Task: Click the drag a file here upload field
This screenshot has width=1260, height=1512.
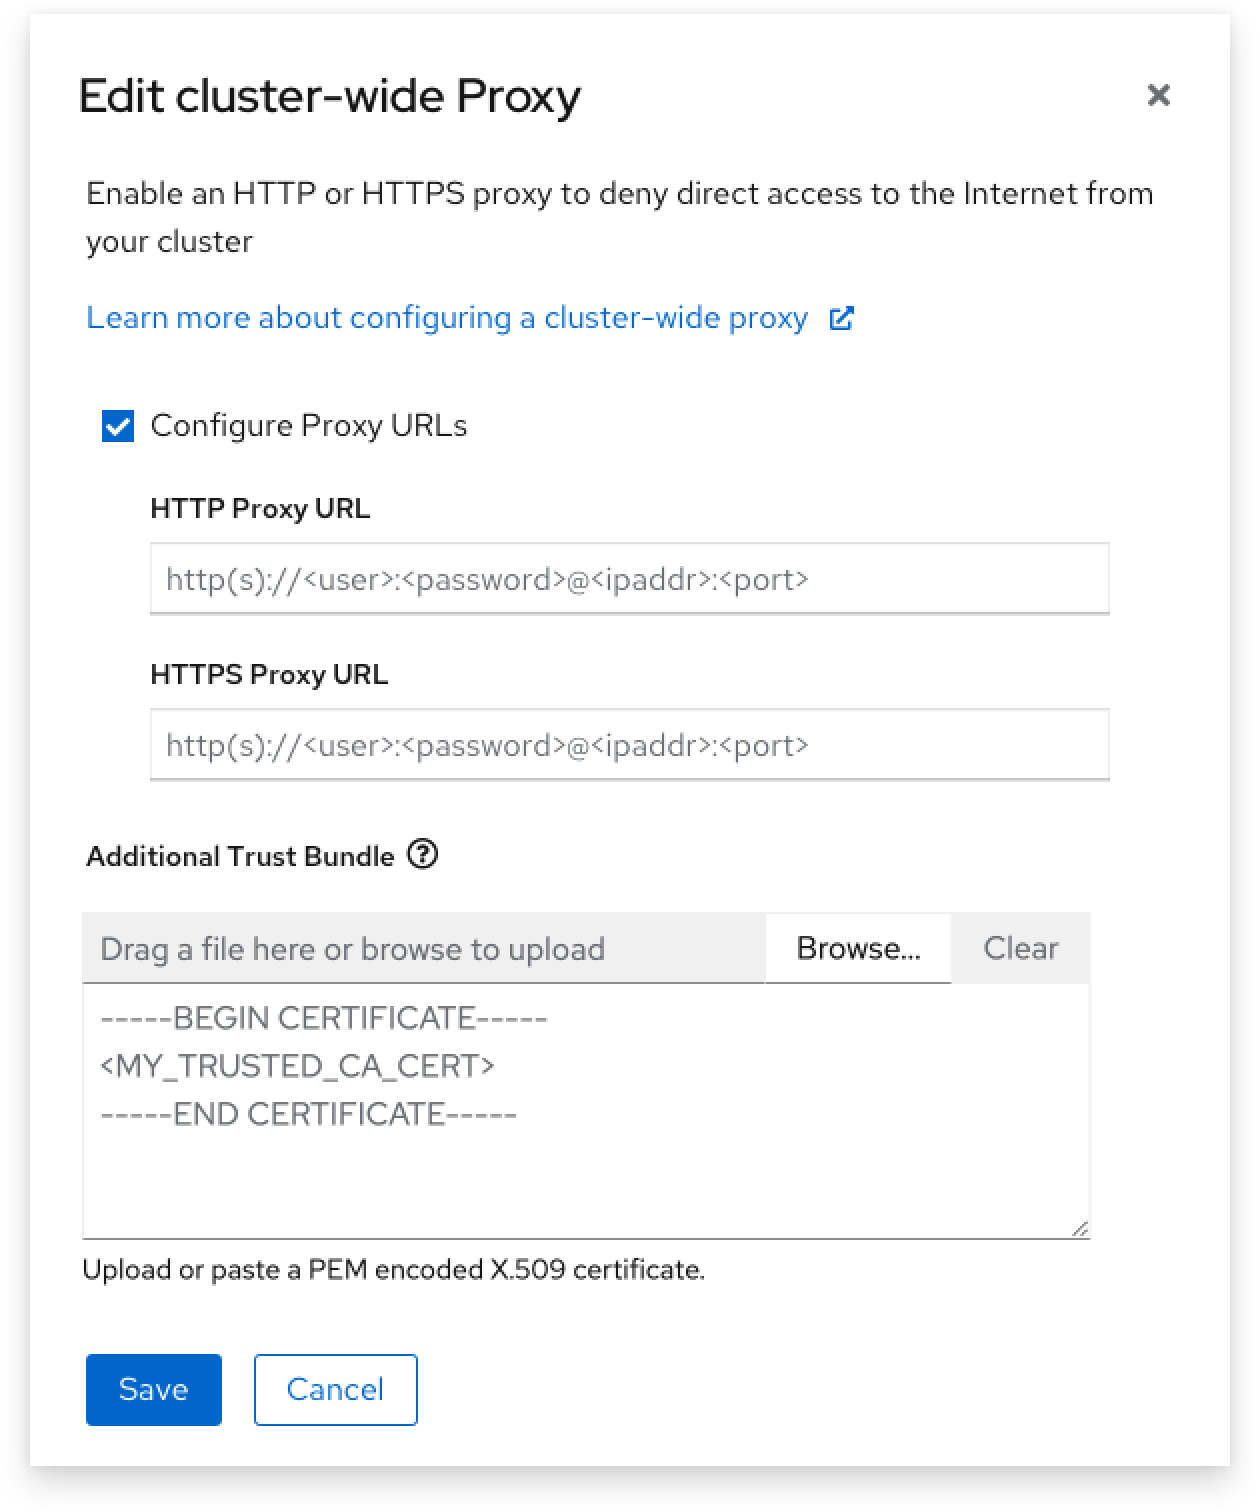Action: pos(423,948)
